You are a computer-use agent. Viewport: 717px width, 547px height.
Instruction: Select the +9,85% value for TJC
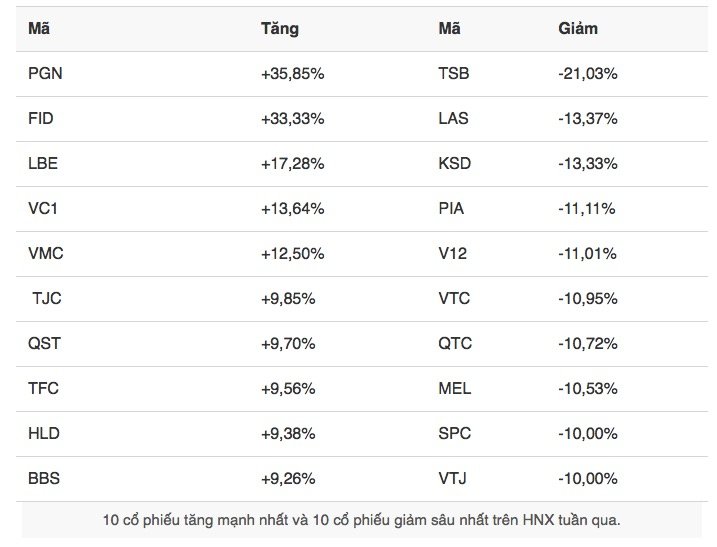coord(288,299)
